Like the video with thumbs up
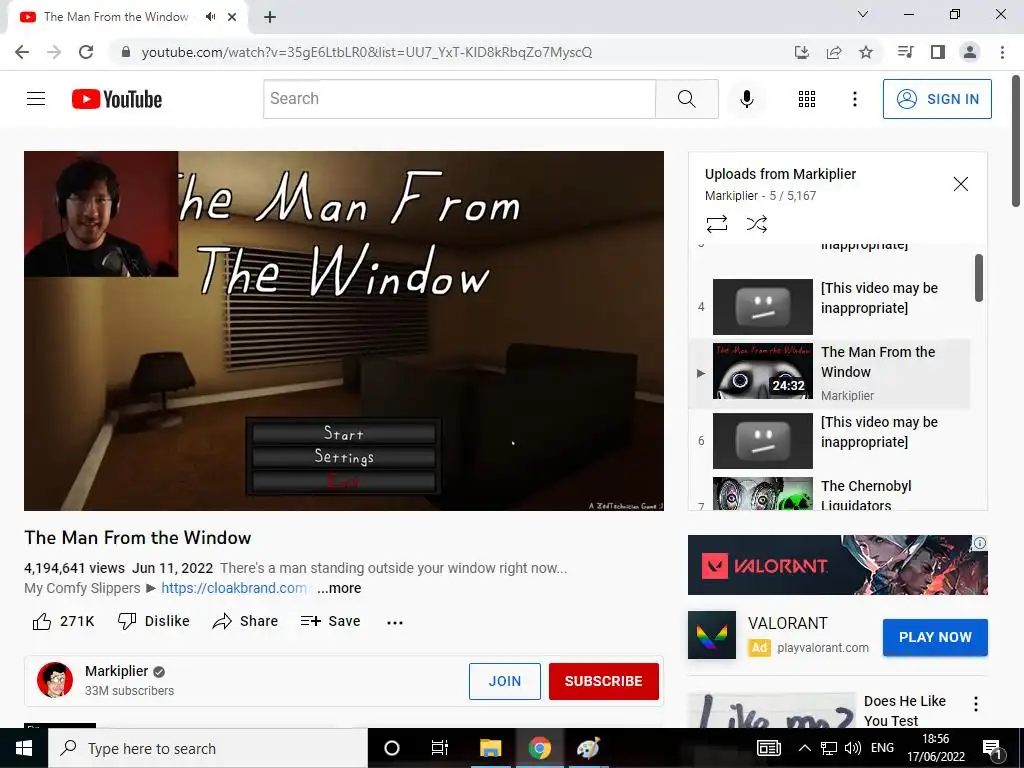 coord(63,621)
